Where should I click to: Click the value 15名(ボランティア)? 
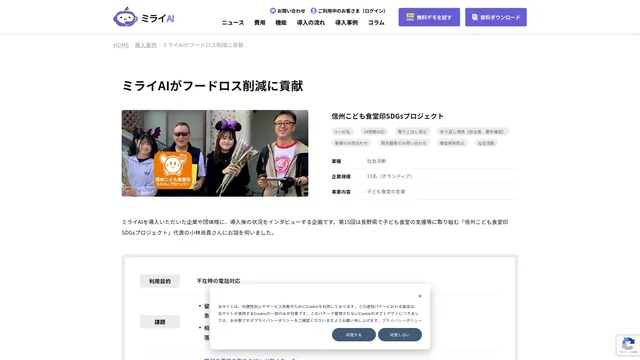(391, 176)
